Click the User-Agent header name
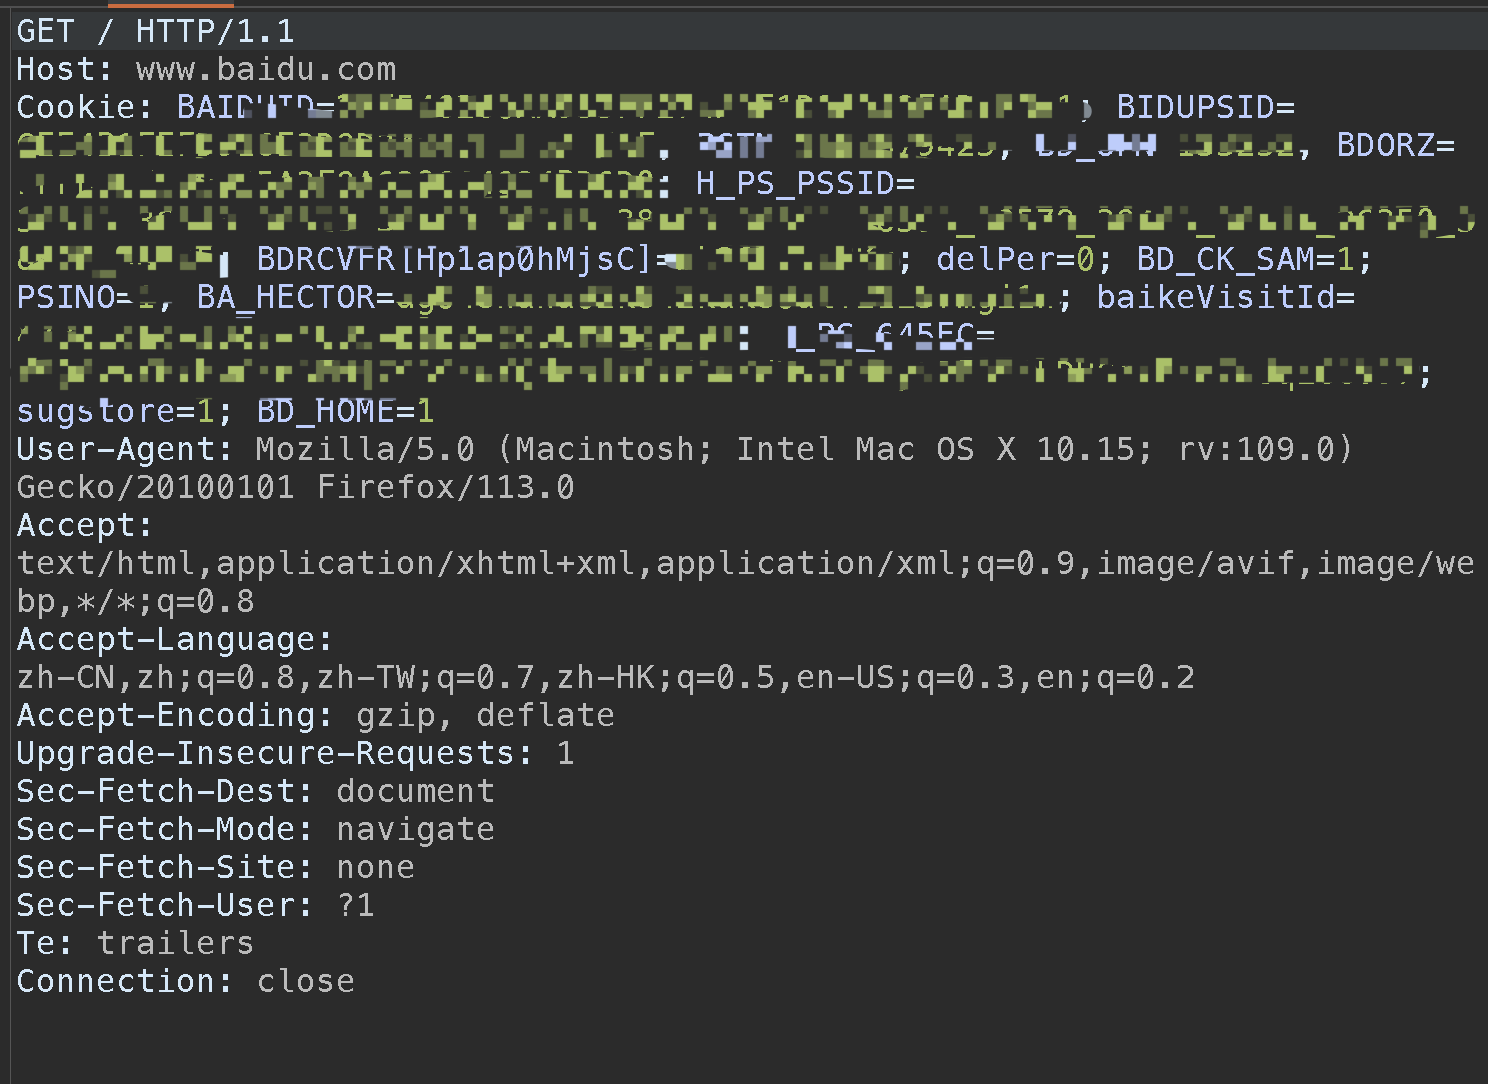The image size is (1488, 1084). coord(116,449)
